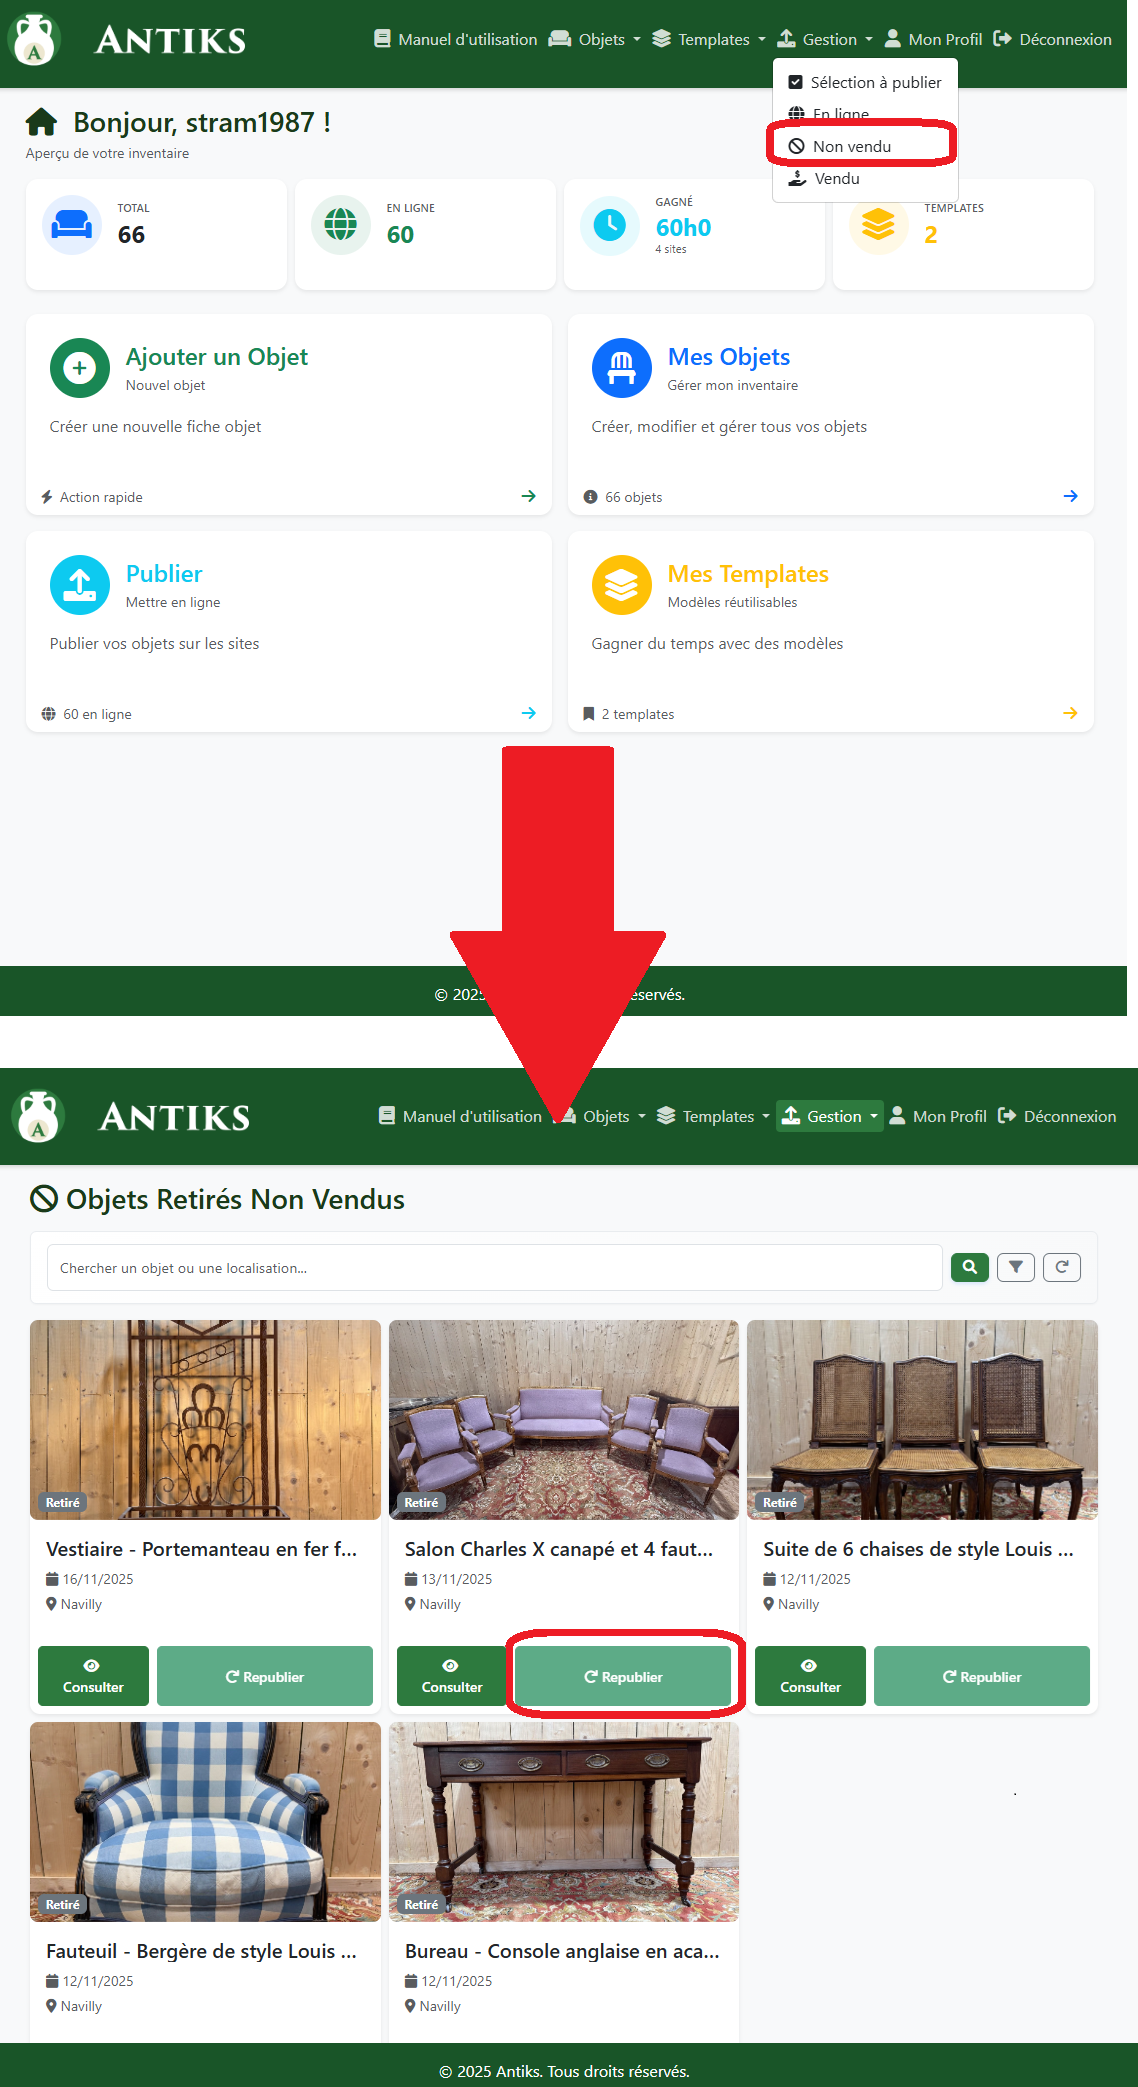The width and height of the screenshot is (1138, 2087).
Task: Open filters with the funnel icon button
Action: (x=1015, y=1267)
